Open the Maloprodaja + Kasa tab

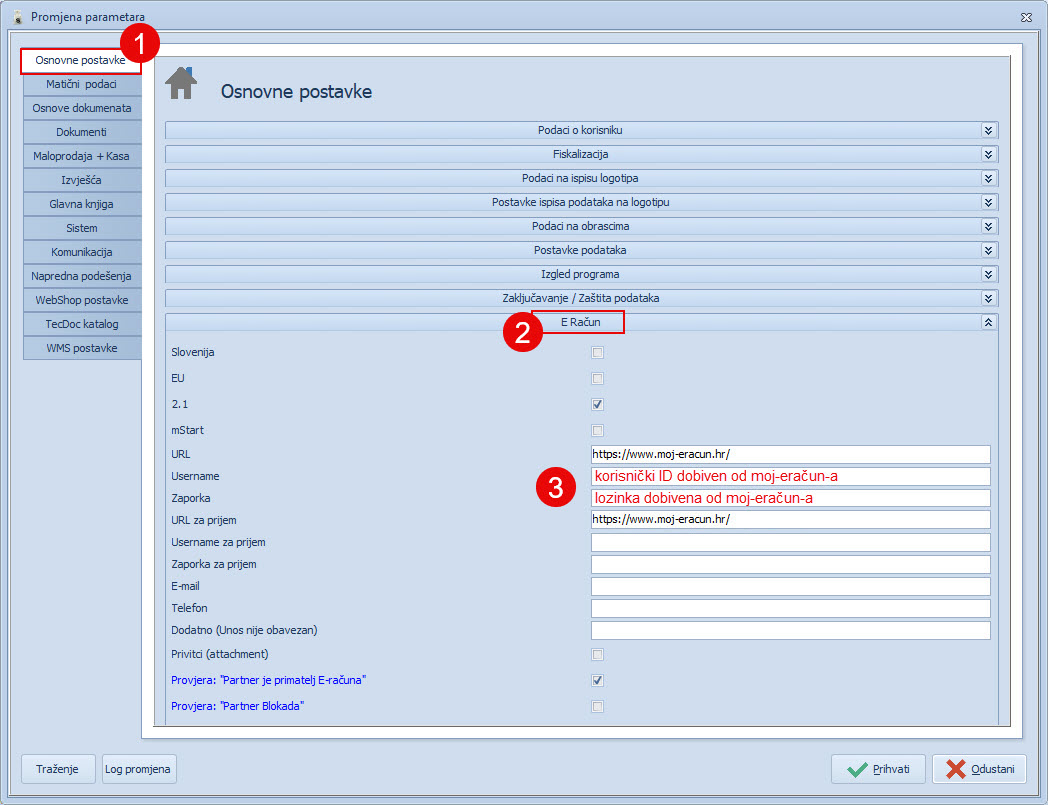82,156
